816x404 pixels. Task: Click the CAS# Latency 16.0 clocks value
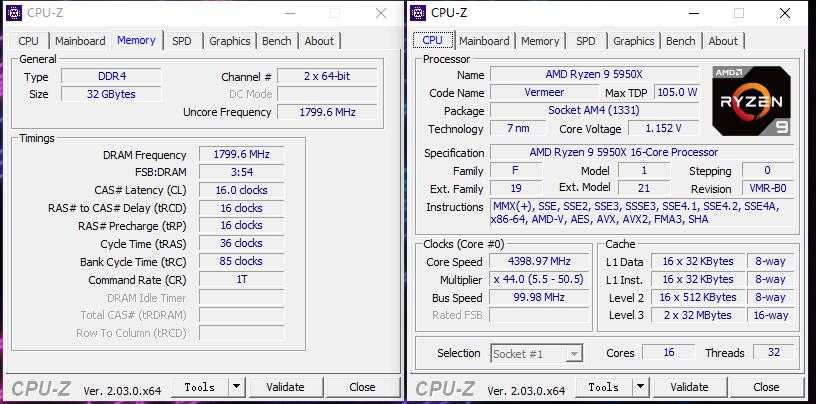point(241,190)
